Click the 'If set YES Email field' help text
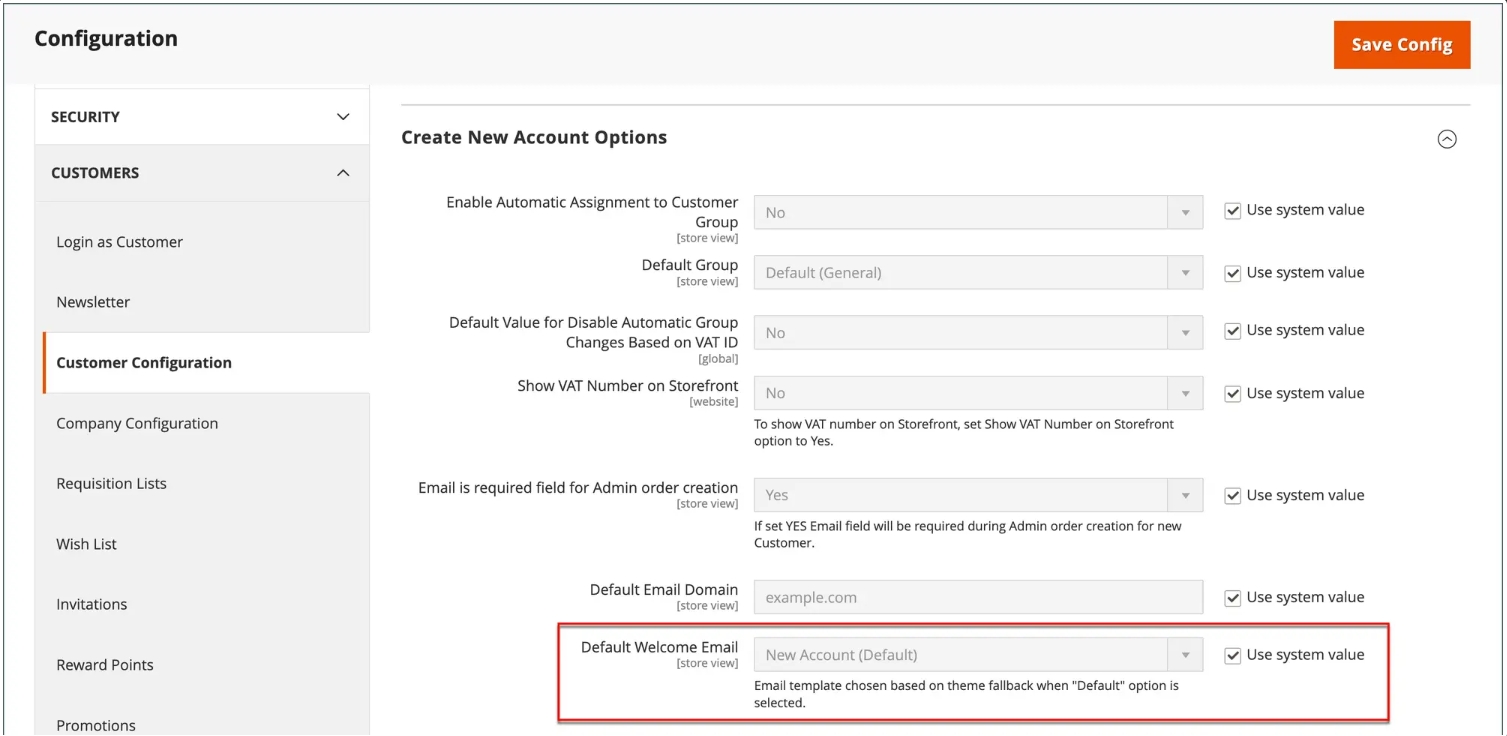This screenshot has width=1507, height=736. click(x=968, y=534)
